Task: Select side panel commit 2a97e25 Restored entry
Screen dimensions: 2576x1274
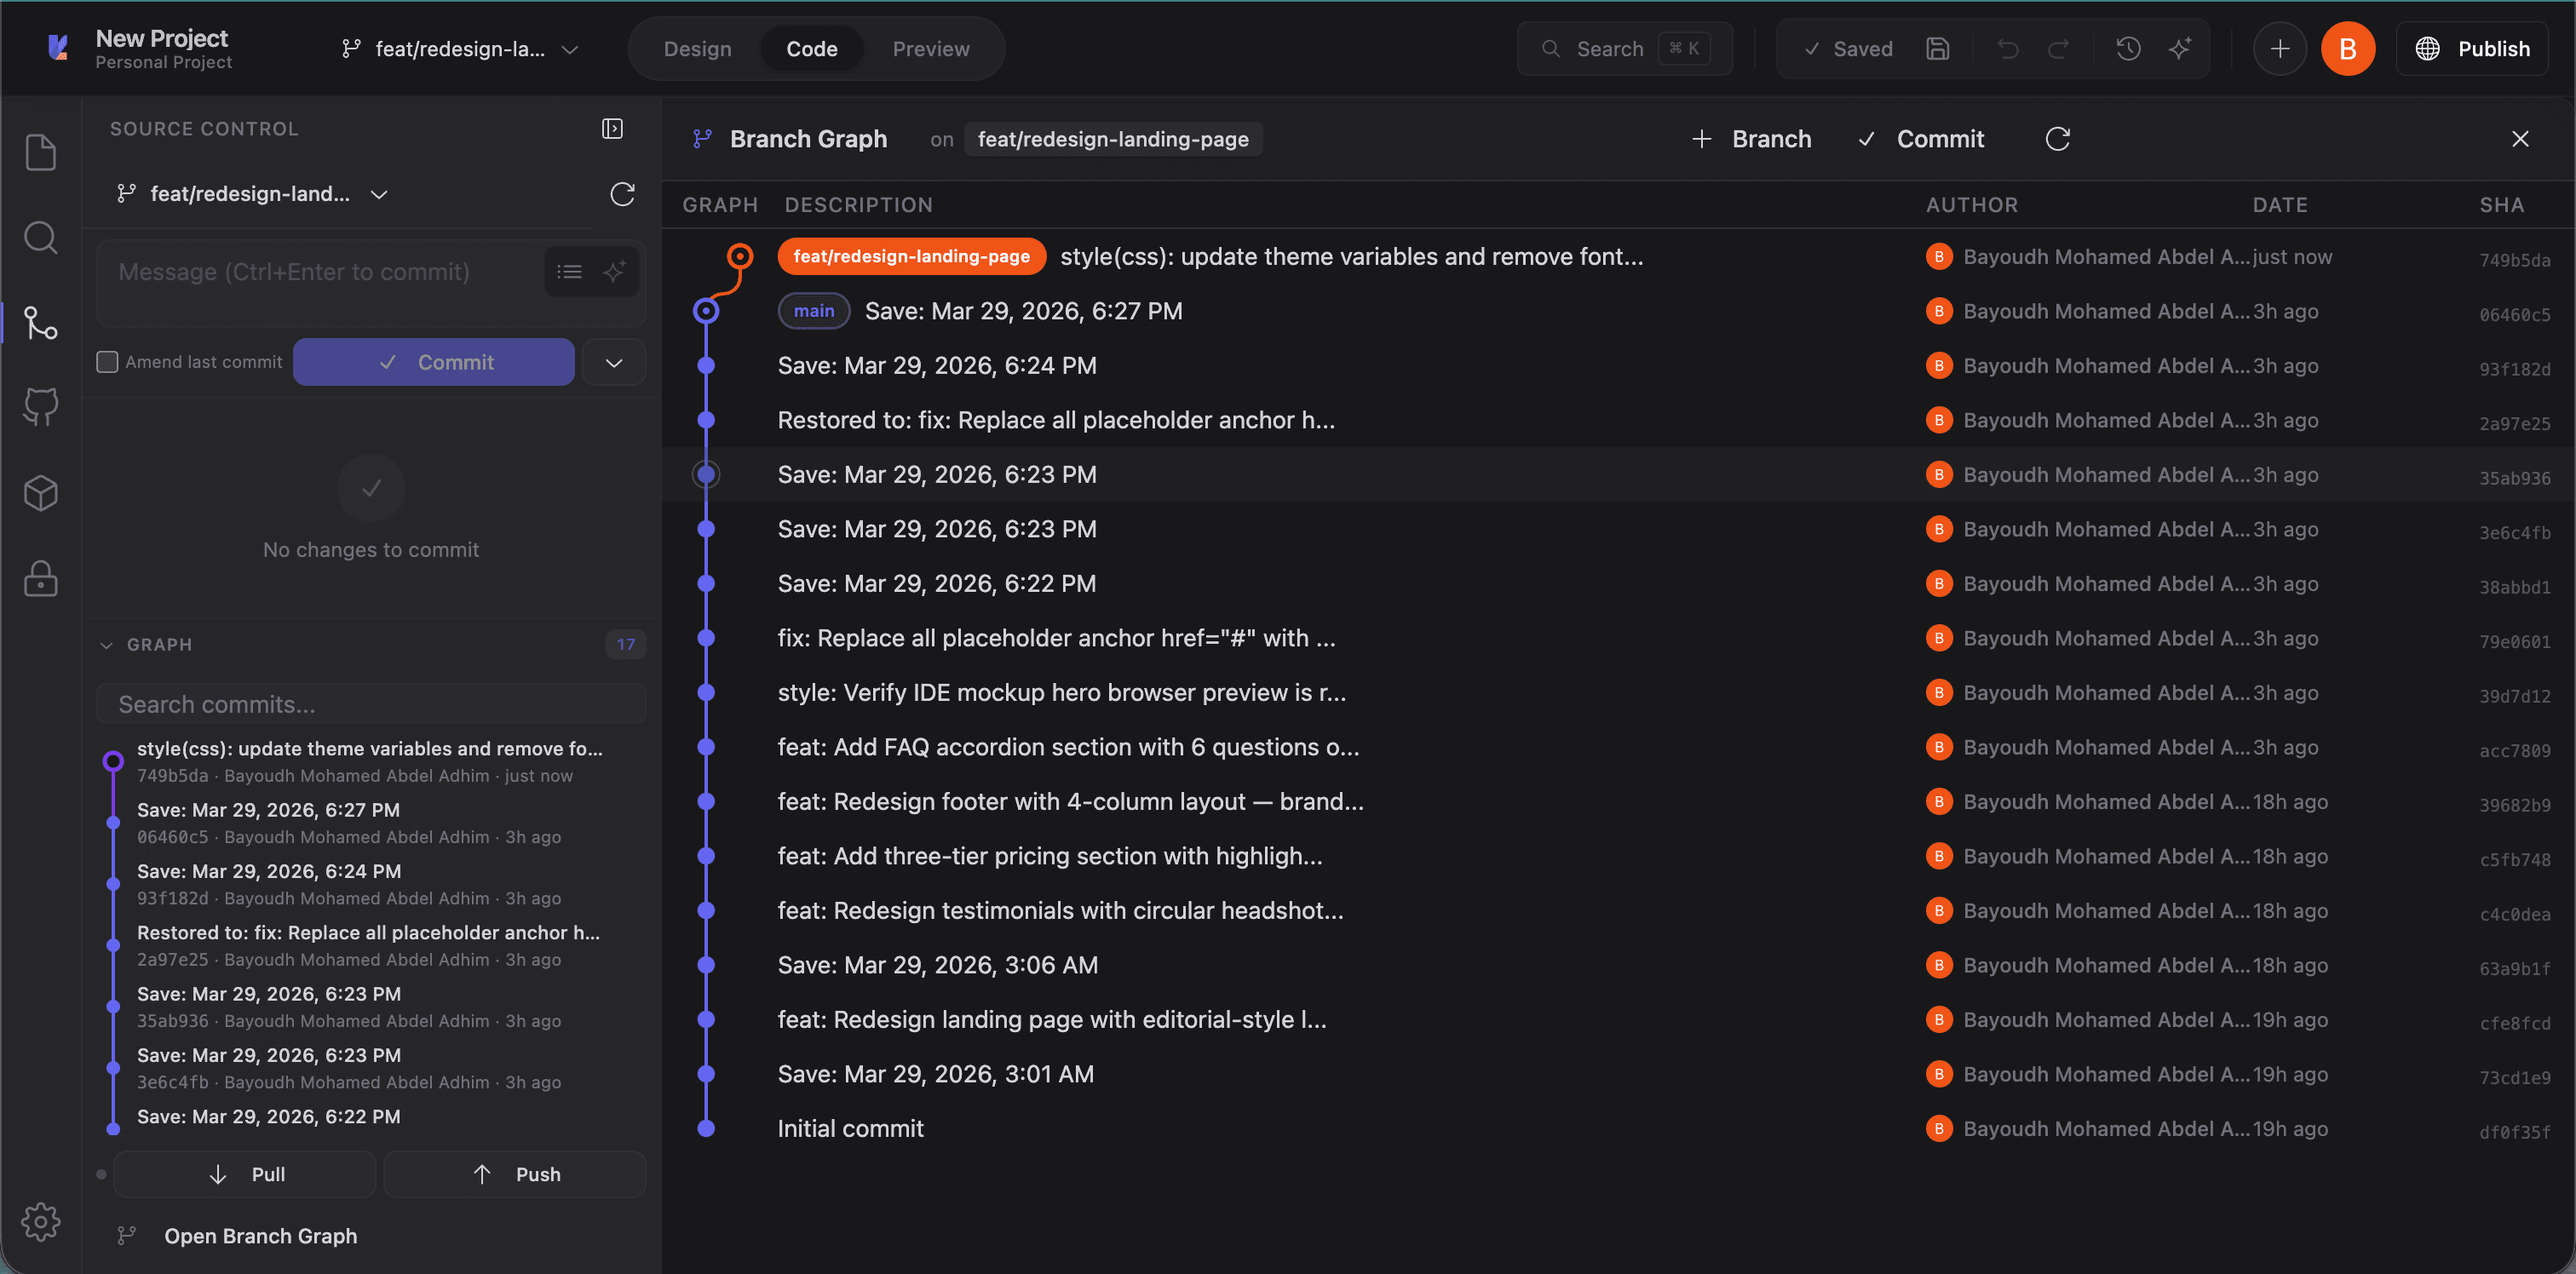Action: tap(370, 945)
